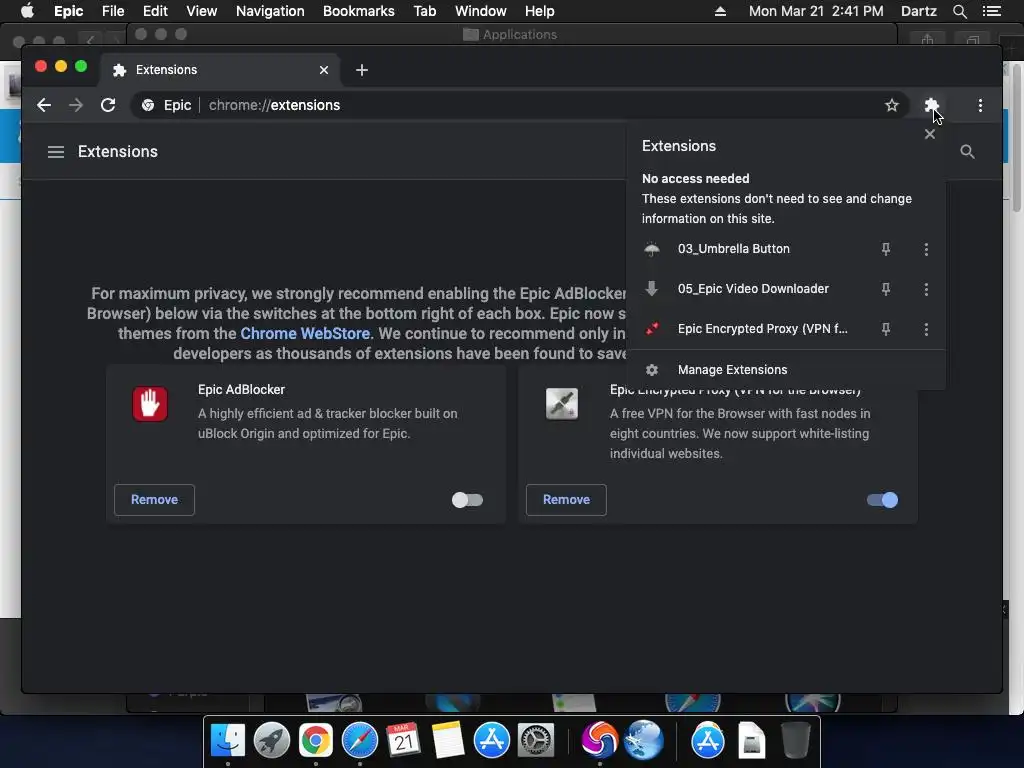The image size is (1024, 768).
Task: Open the Edit menu
Action: tap(155, 11)
